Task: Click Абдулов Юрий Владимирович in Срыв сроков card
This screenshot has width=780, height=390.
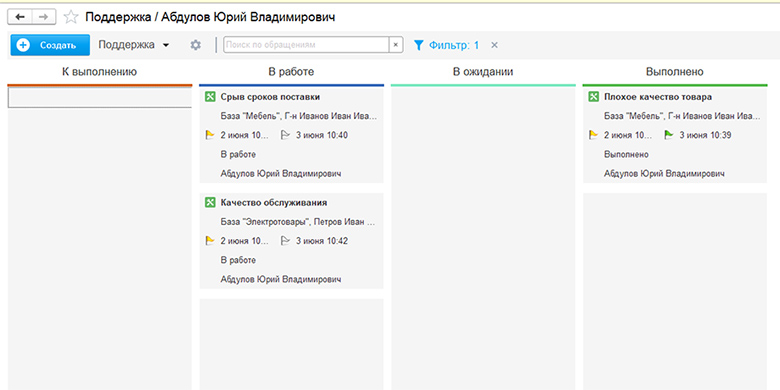Action: pos(281,174)
